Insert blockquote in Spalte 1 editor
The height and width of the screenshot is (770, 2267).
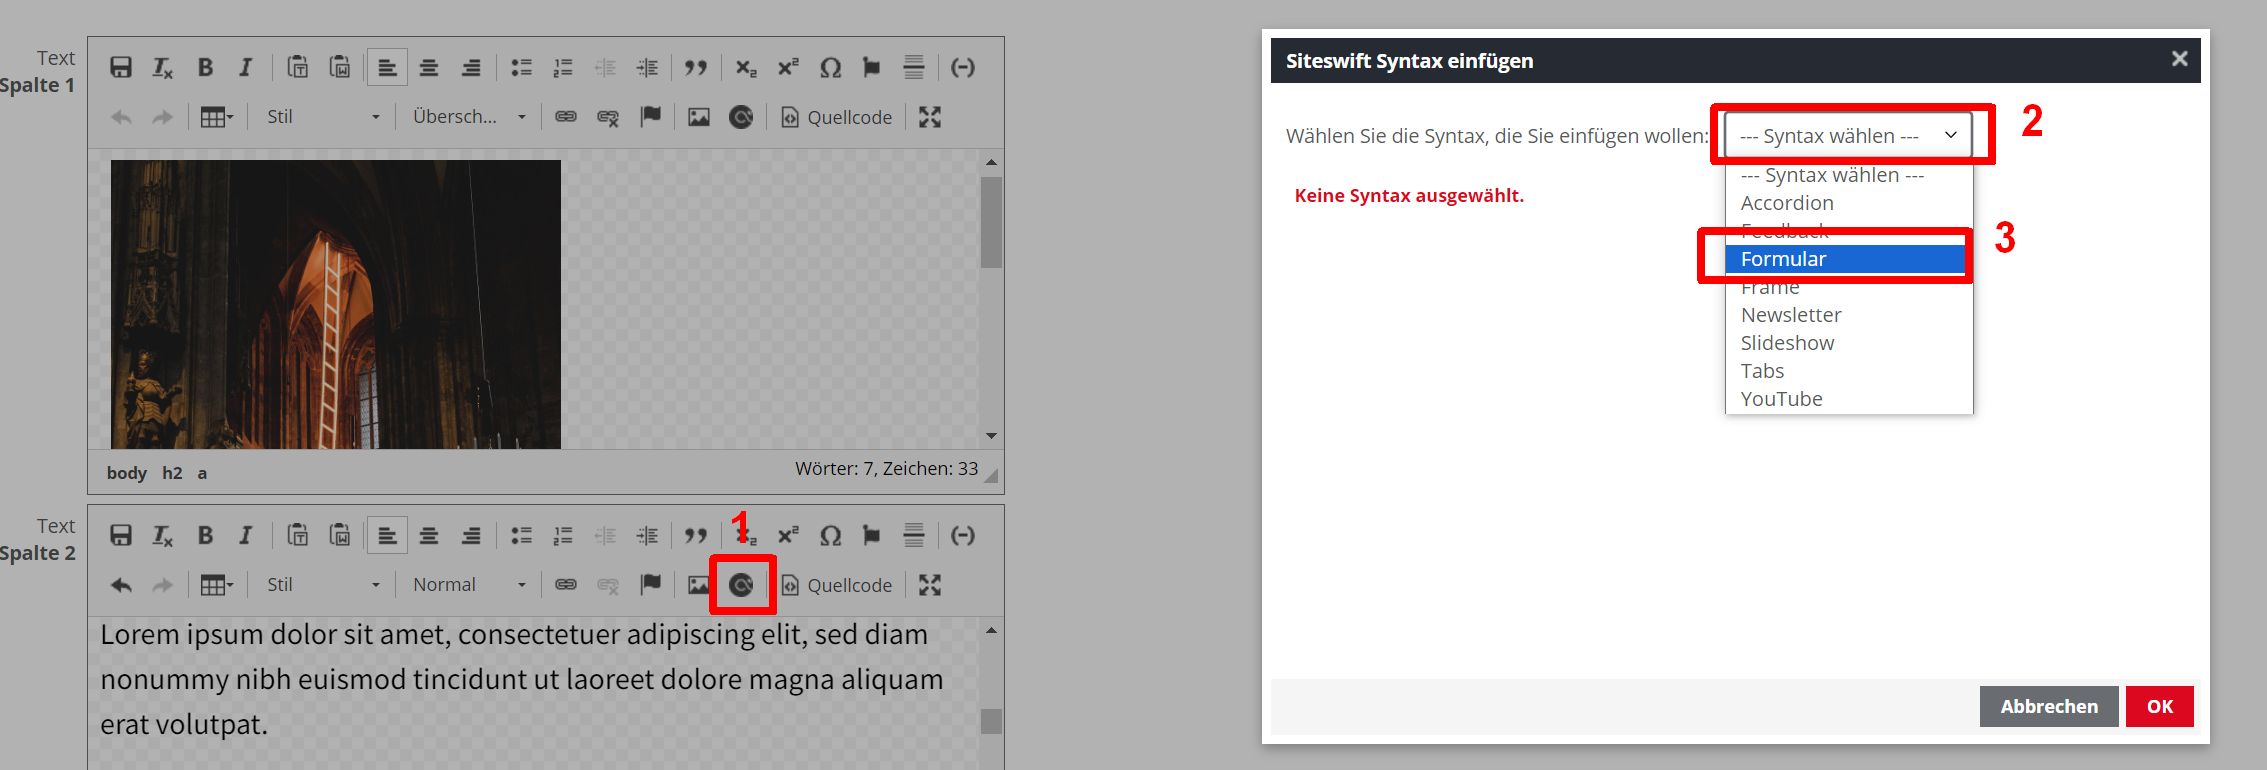696,67
